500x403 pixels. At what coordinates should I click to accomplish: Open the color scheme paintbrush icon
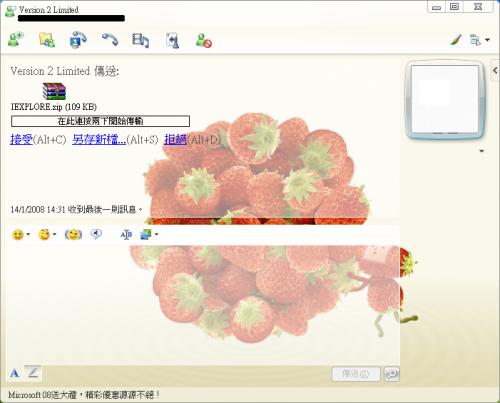click(x=456, y=40)
